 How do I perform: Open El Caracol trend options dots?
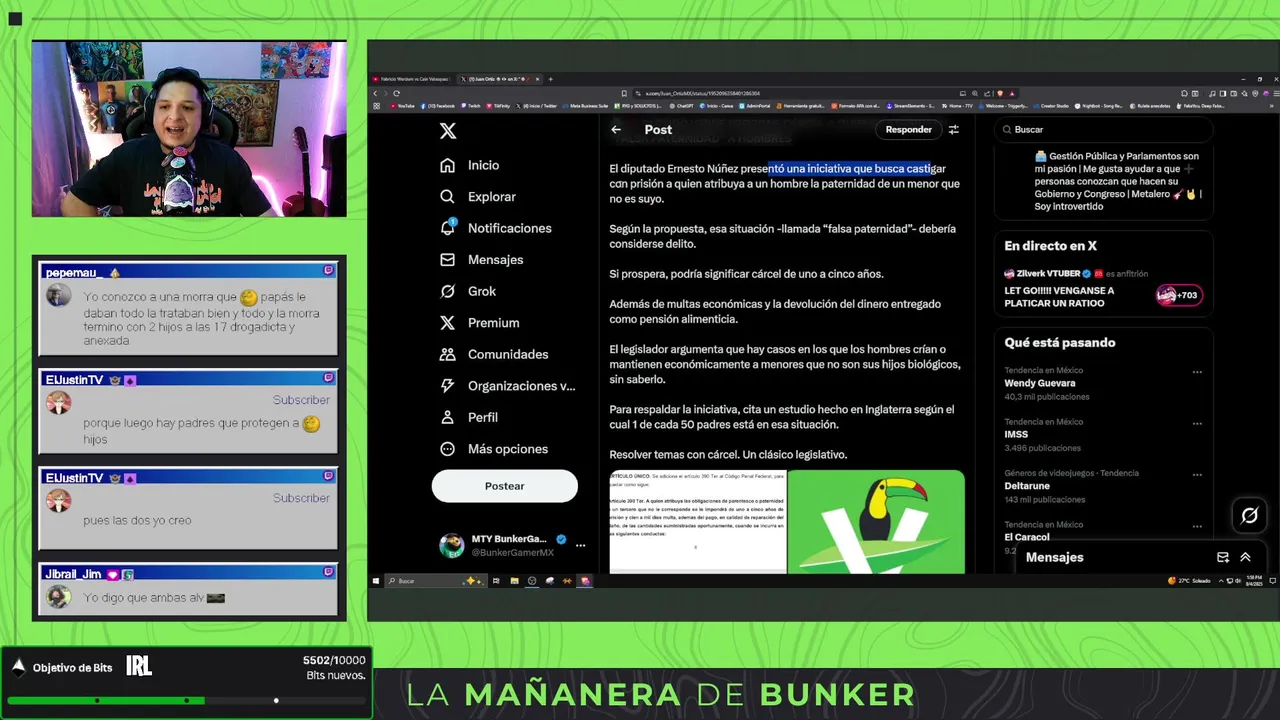coord(1197,526)
